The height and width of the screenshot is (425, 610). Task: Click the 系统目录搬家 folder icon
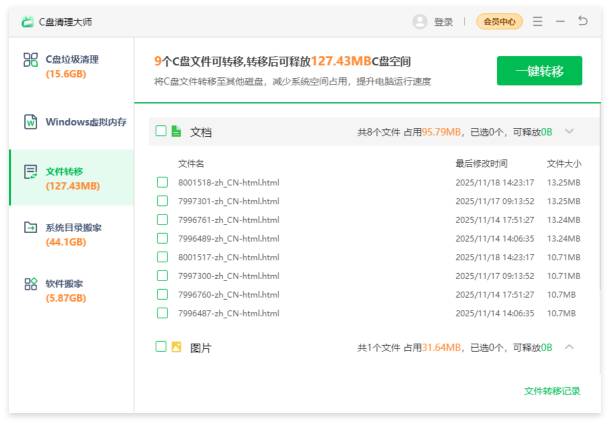click(30, 228)
